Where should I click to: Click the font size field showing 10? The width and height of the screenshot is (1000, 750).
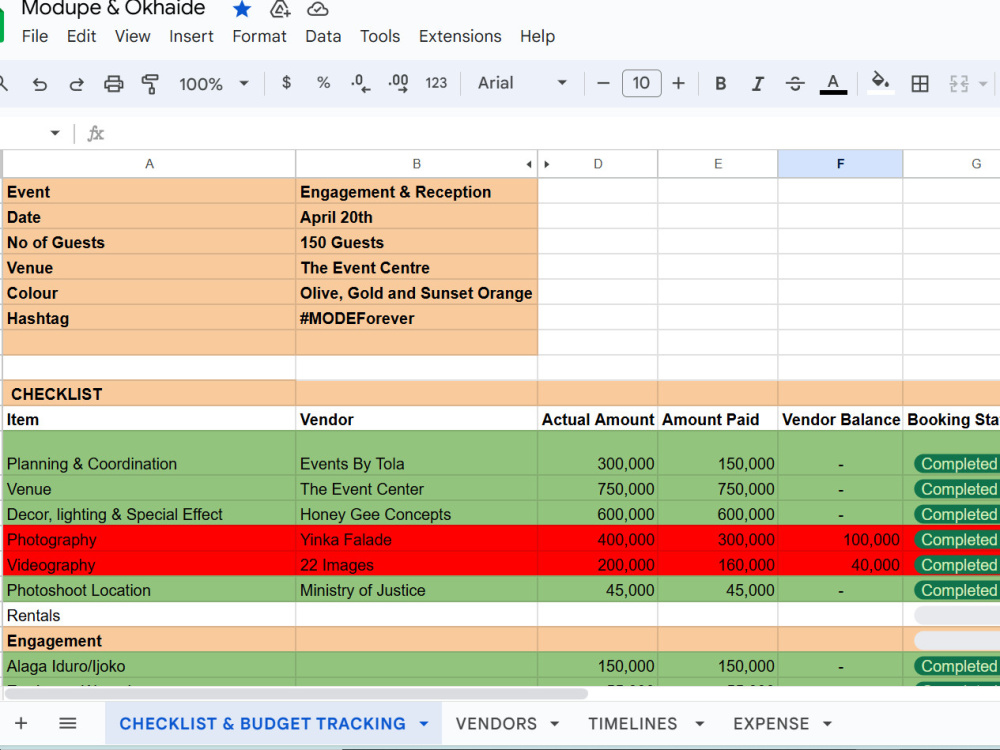(641, 84)
